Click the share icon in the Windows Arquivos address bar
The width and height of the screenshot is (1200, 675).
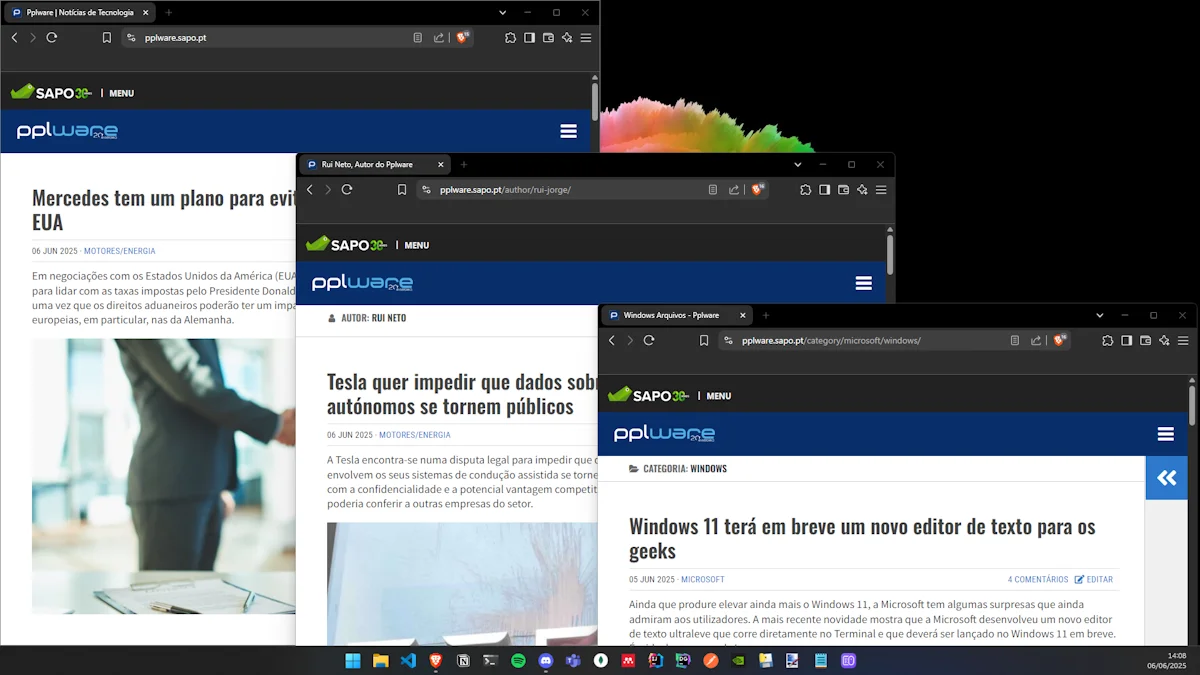tap(1036, 340)
